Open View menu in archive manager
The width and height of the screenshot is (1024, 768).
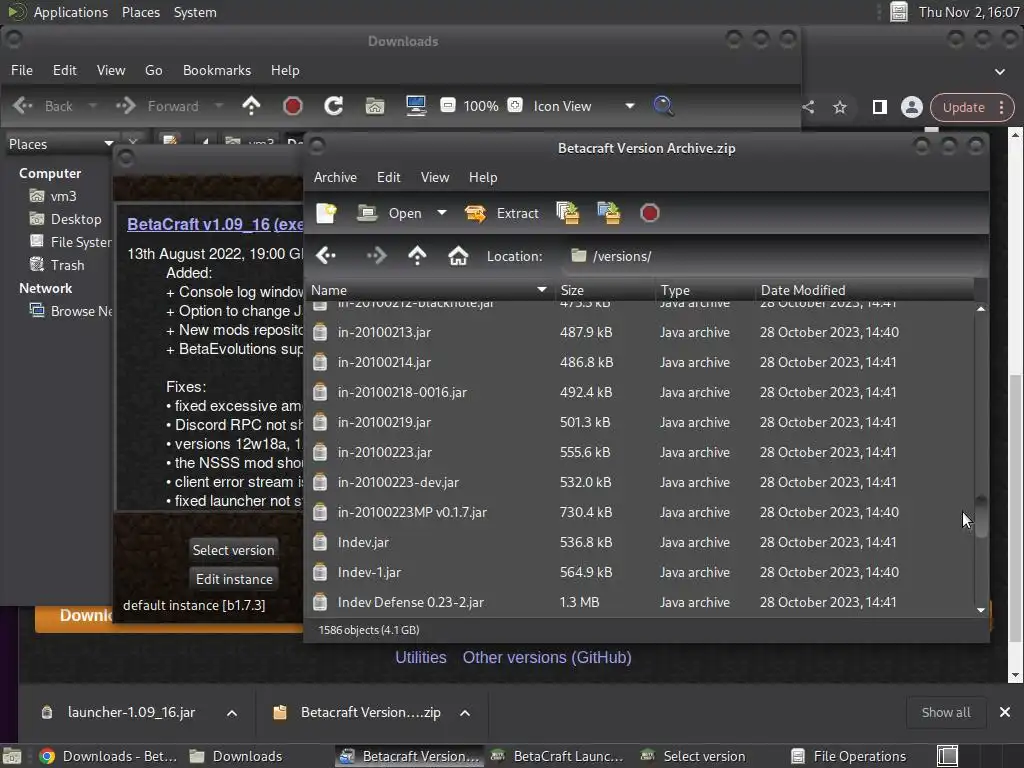pos(435,177)
